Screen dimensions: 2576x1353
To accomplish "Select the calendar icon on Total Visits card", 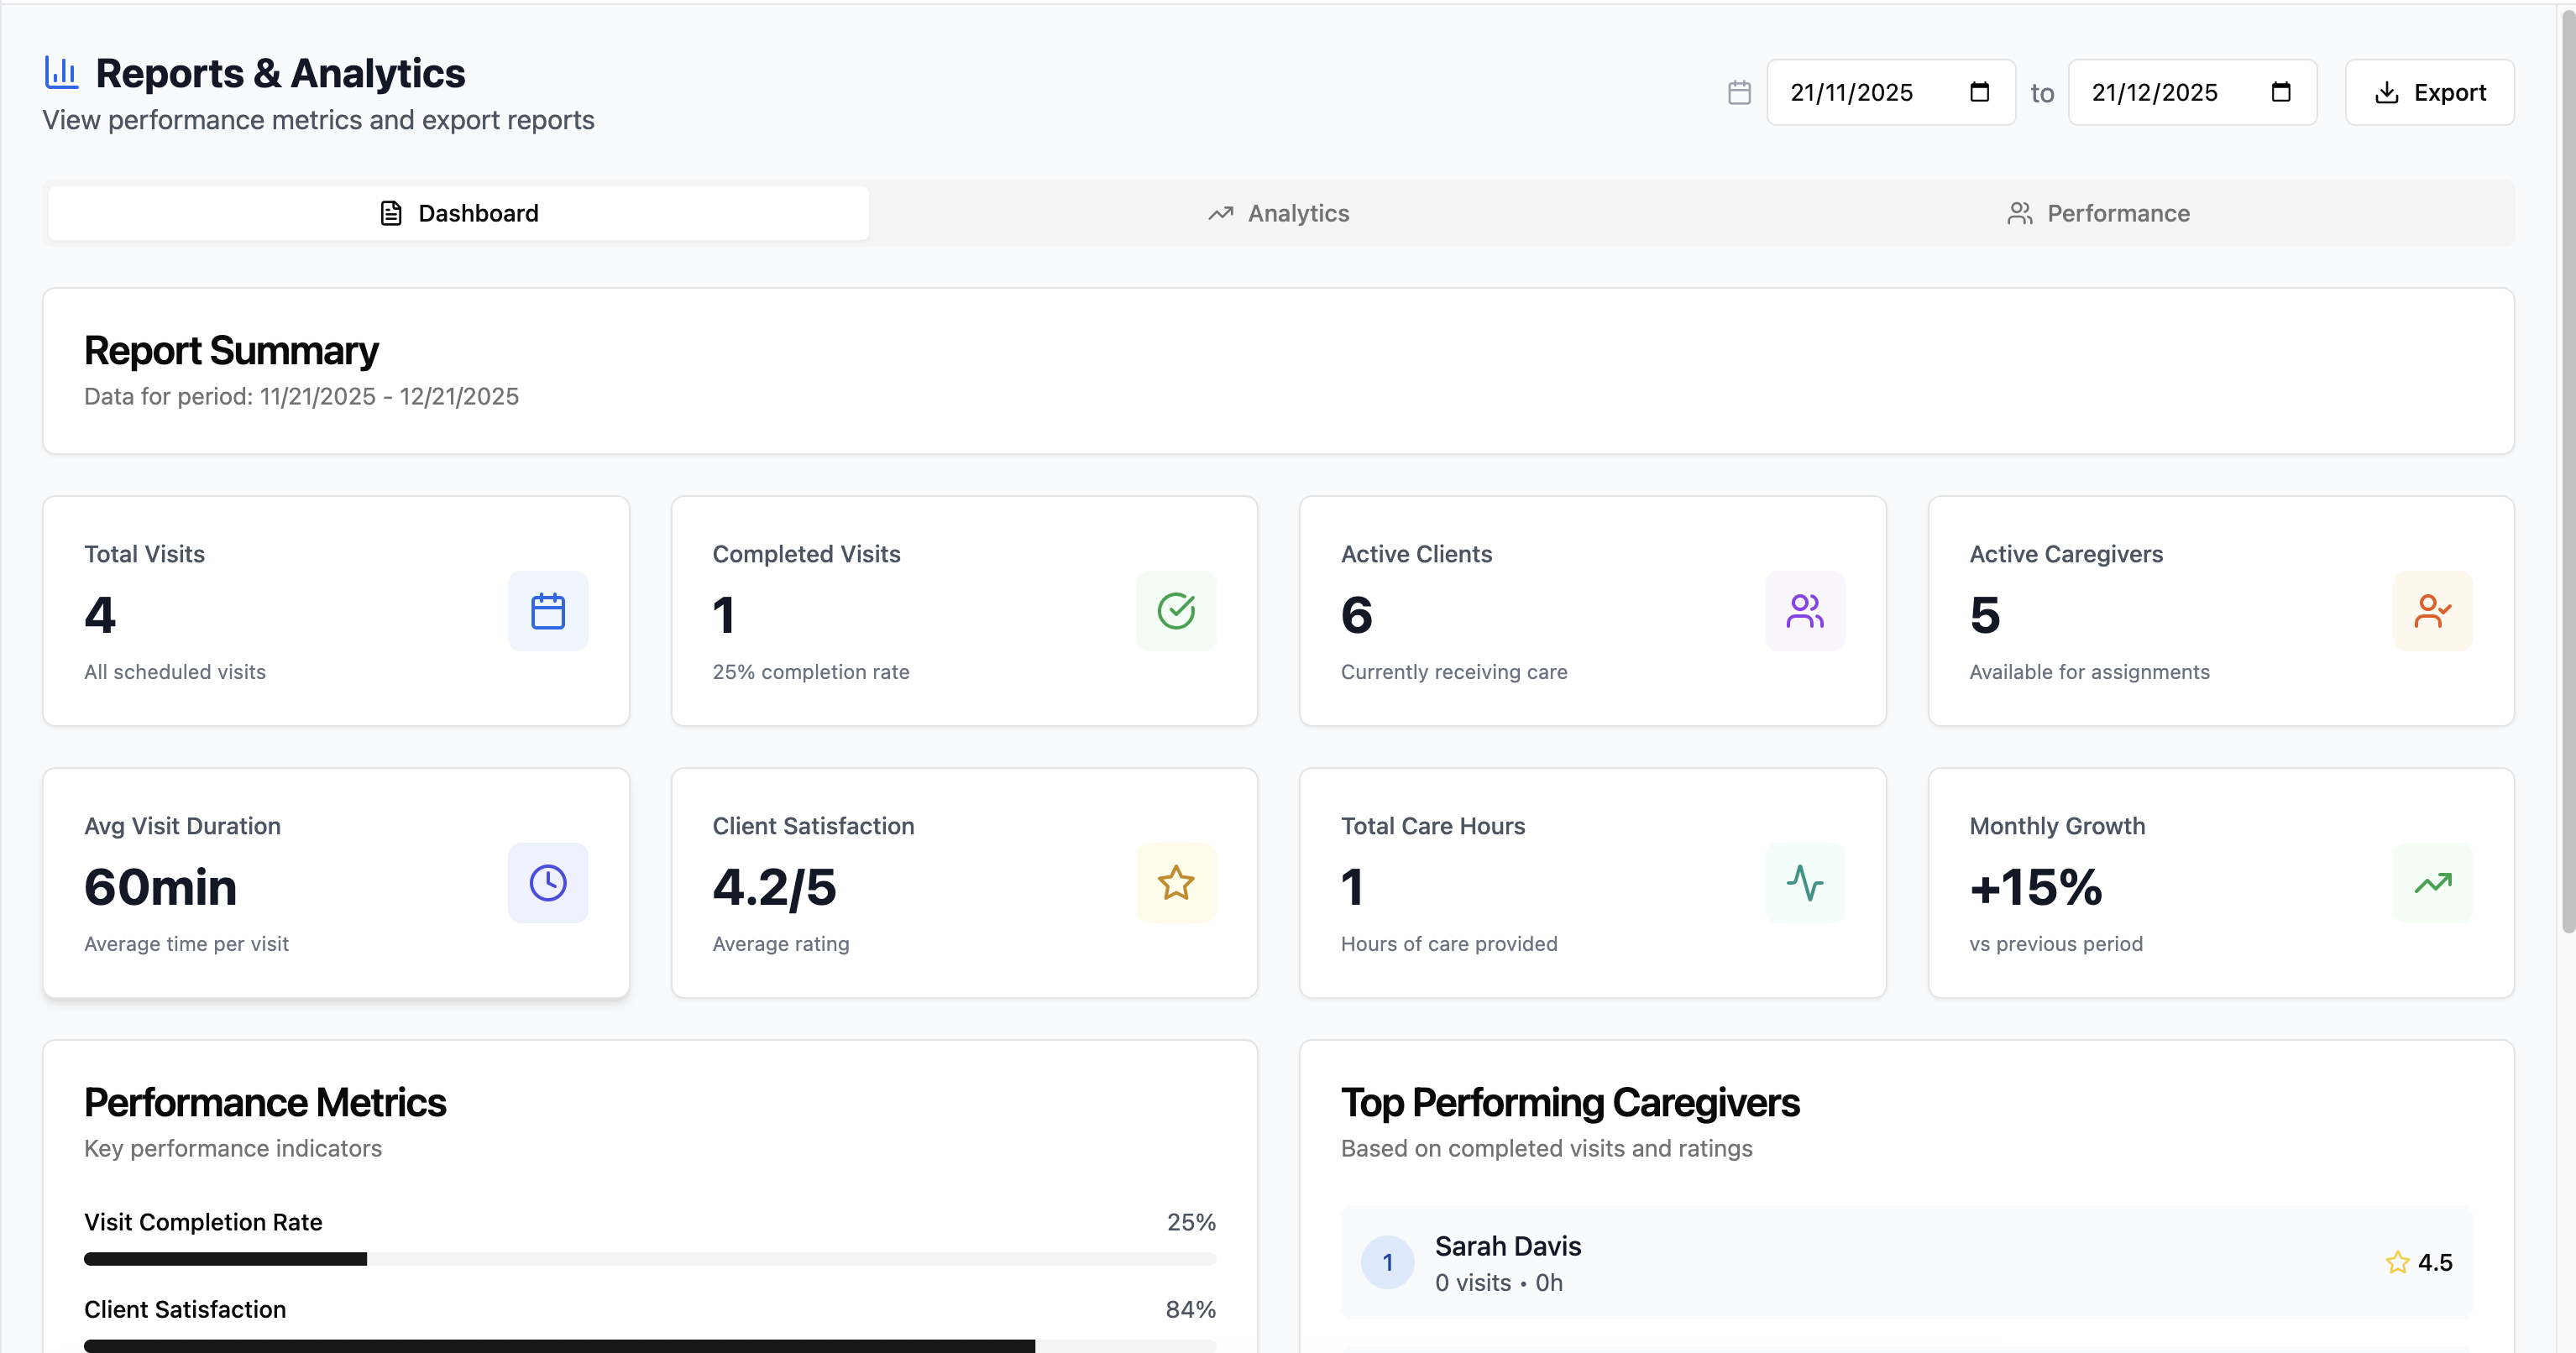I will tap(547, 611).
